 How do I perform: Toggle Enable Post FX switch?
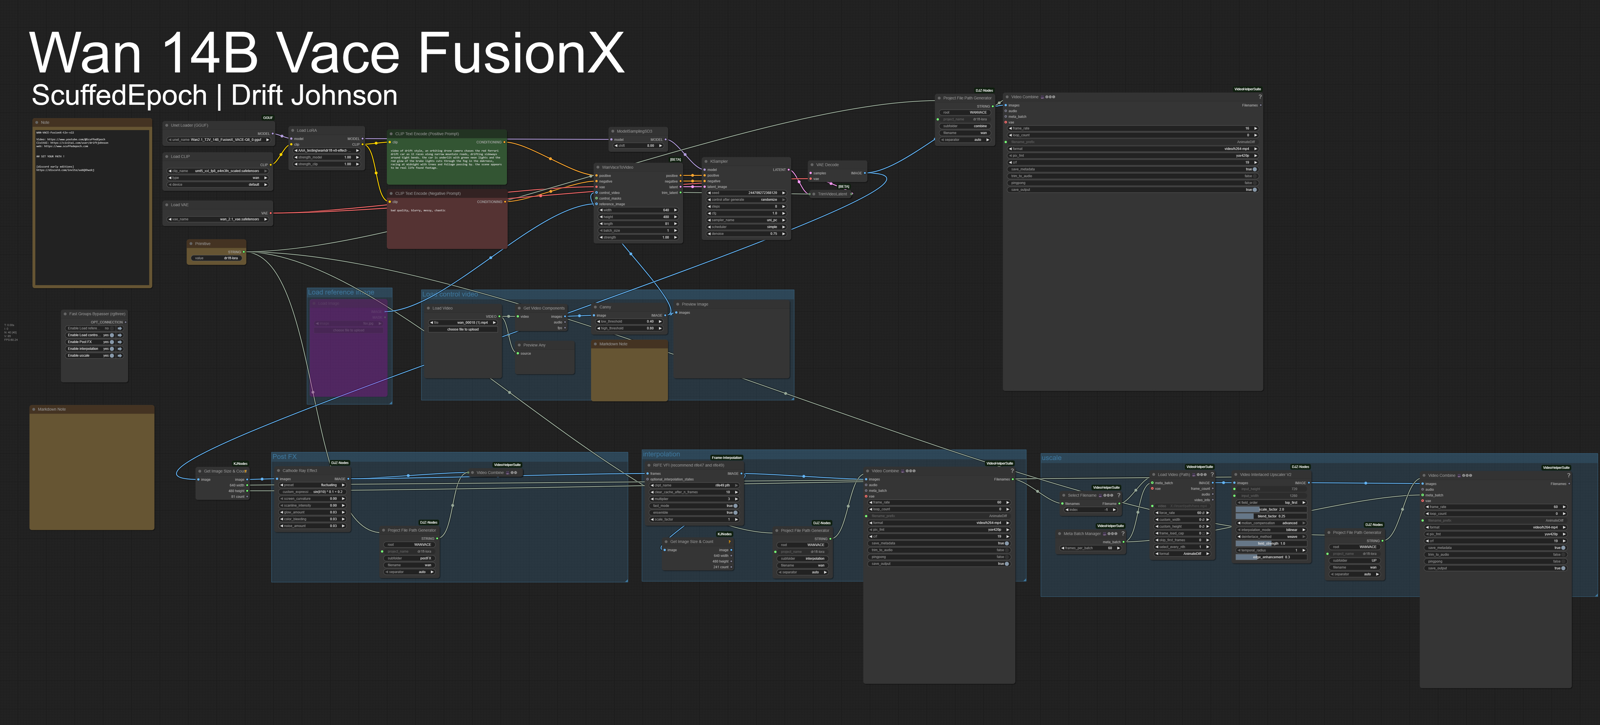click(112, 342)
